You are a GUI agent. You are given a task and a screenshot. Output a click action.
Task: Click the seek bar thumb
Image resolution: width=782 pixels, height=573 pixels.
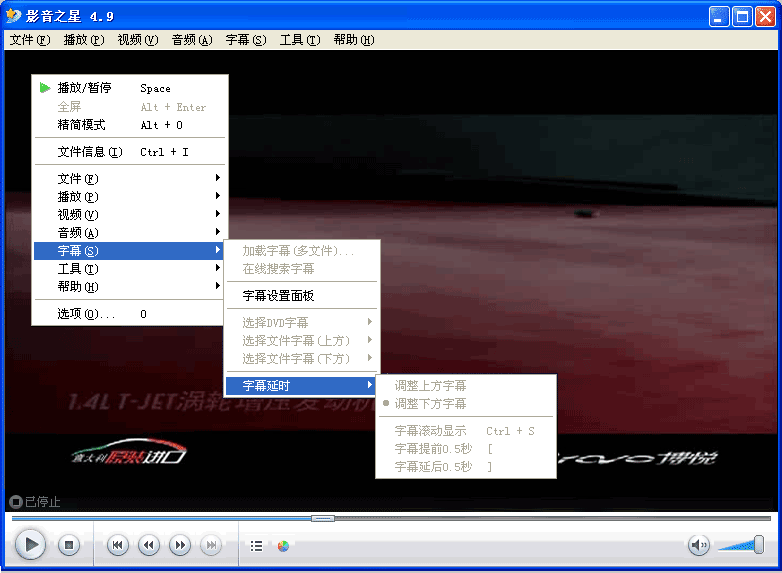click(x=323, y=519)
